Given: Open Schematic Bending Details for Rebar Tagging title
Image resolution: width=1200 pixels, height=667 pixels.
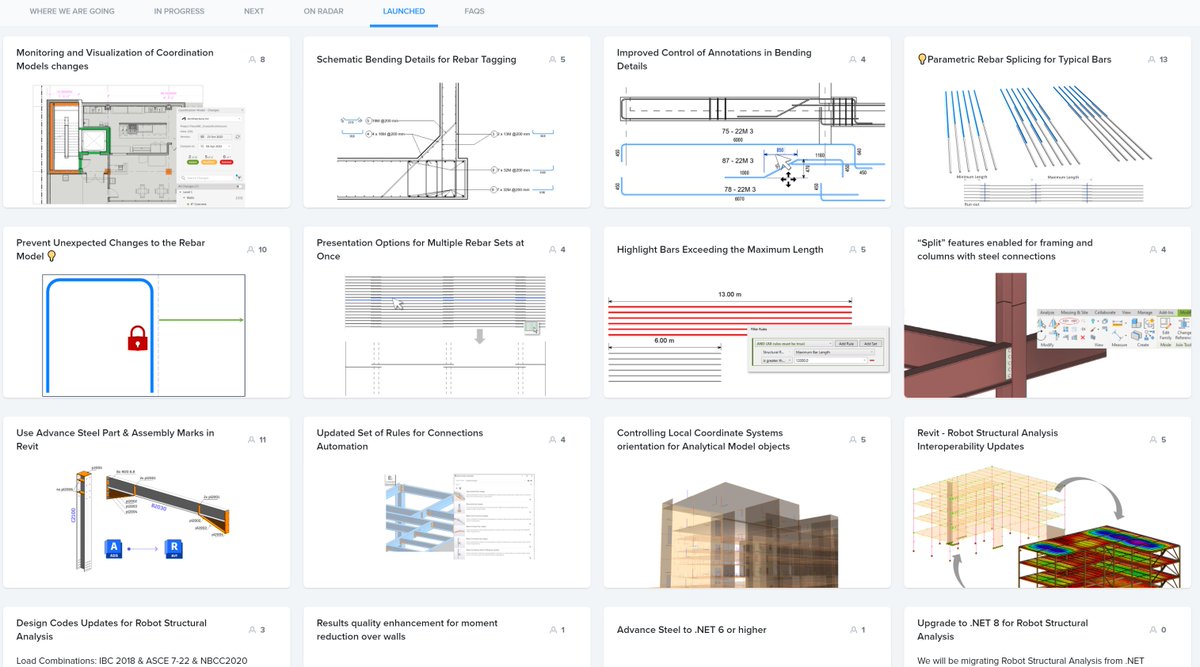Looking at the screenshot, I should point(416,59).
